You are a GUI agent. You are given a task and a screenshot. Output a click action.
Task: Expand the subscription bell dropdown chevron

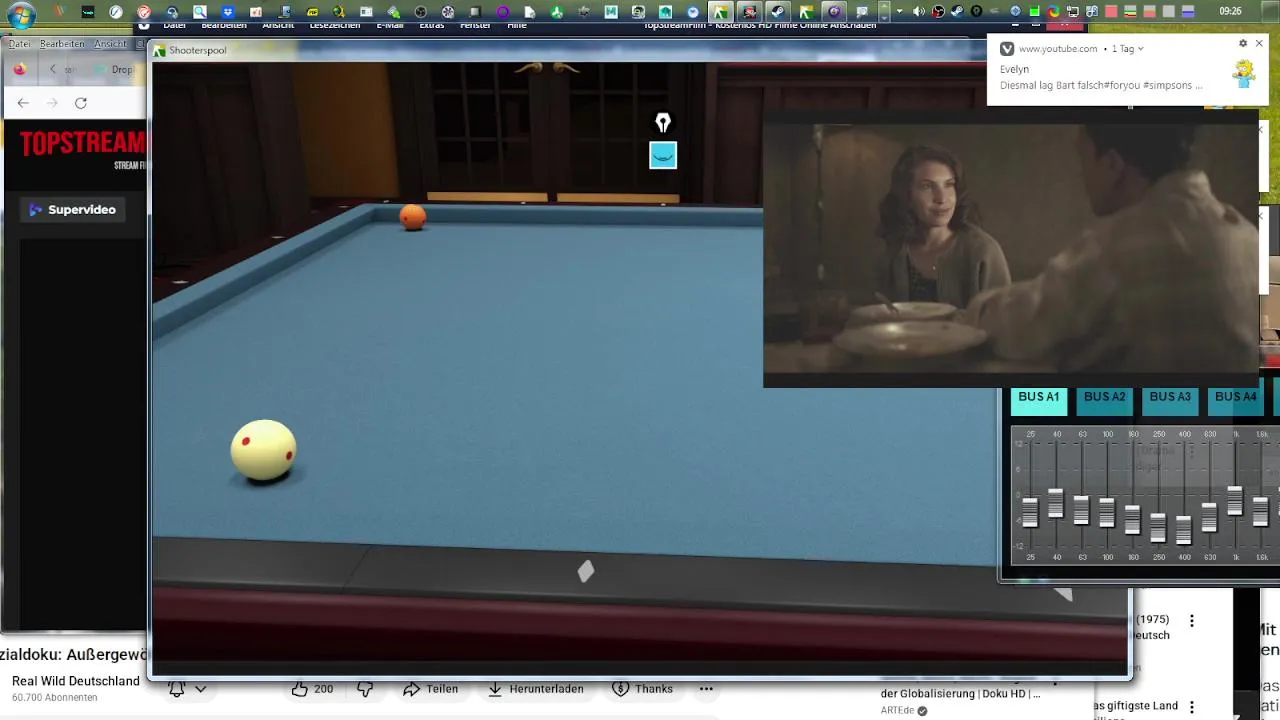click(201, 689)
